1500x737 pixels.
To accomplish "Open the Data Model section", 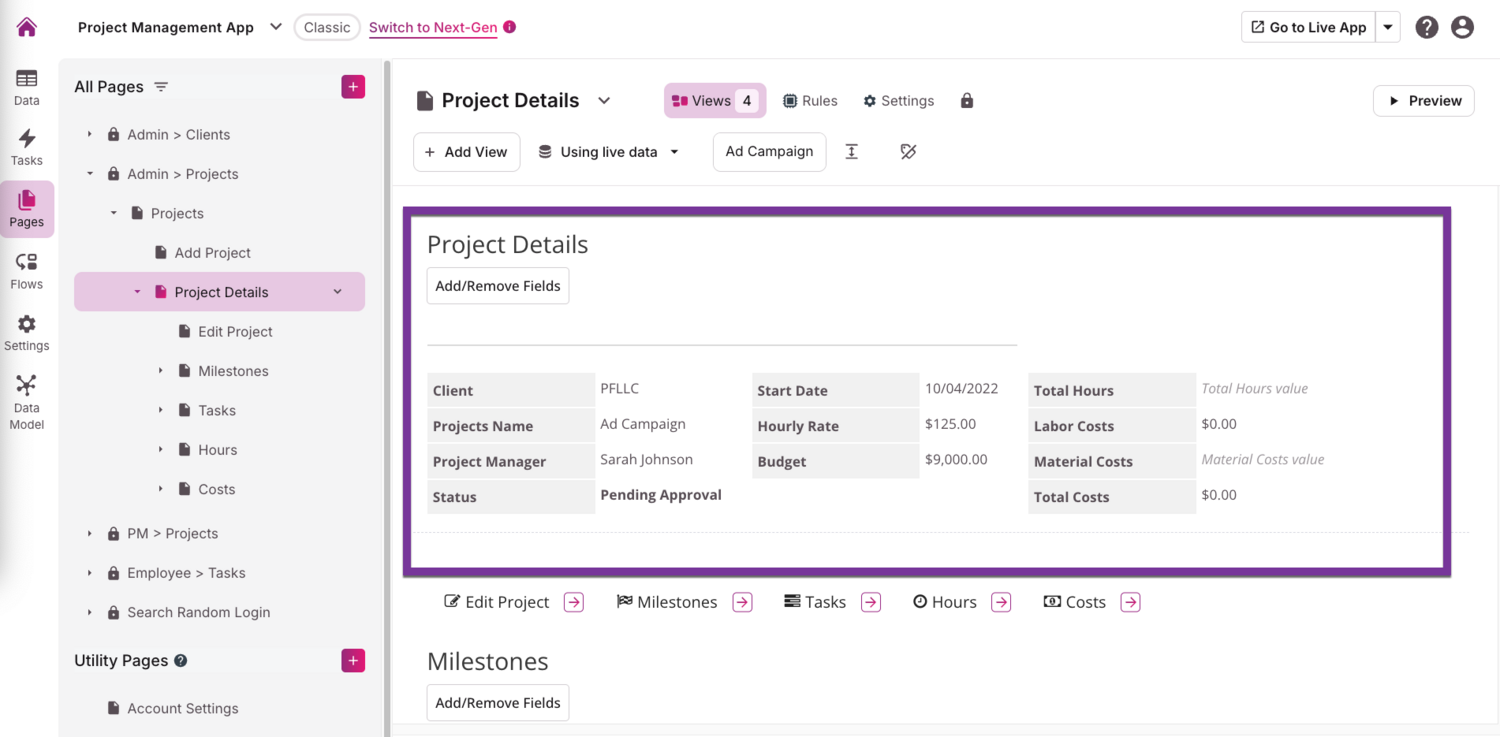I will click(x=27, y=401).
